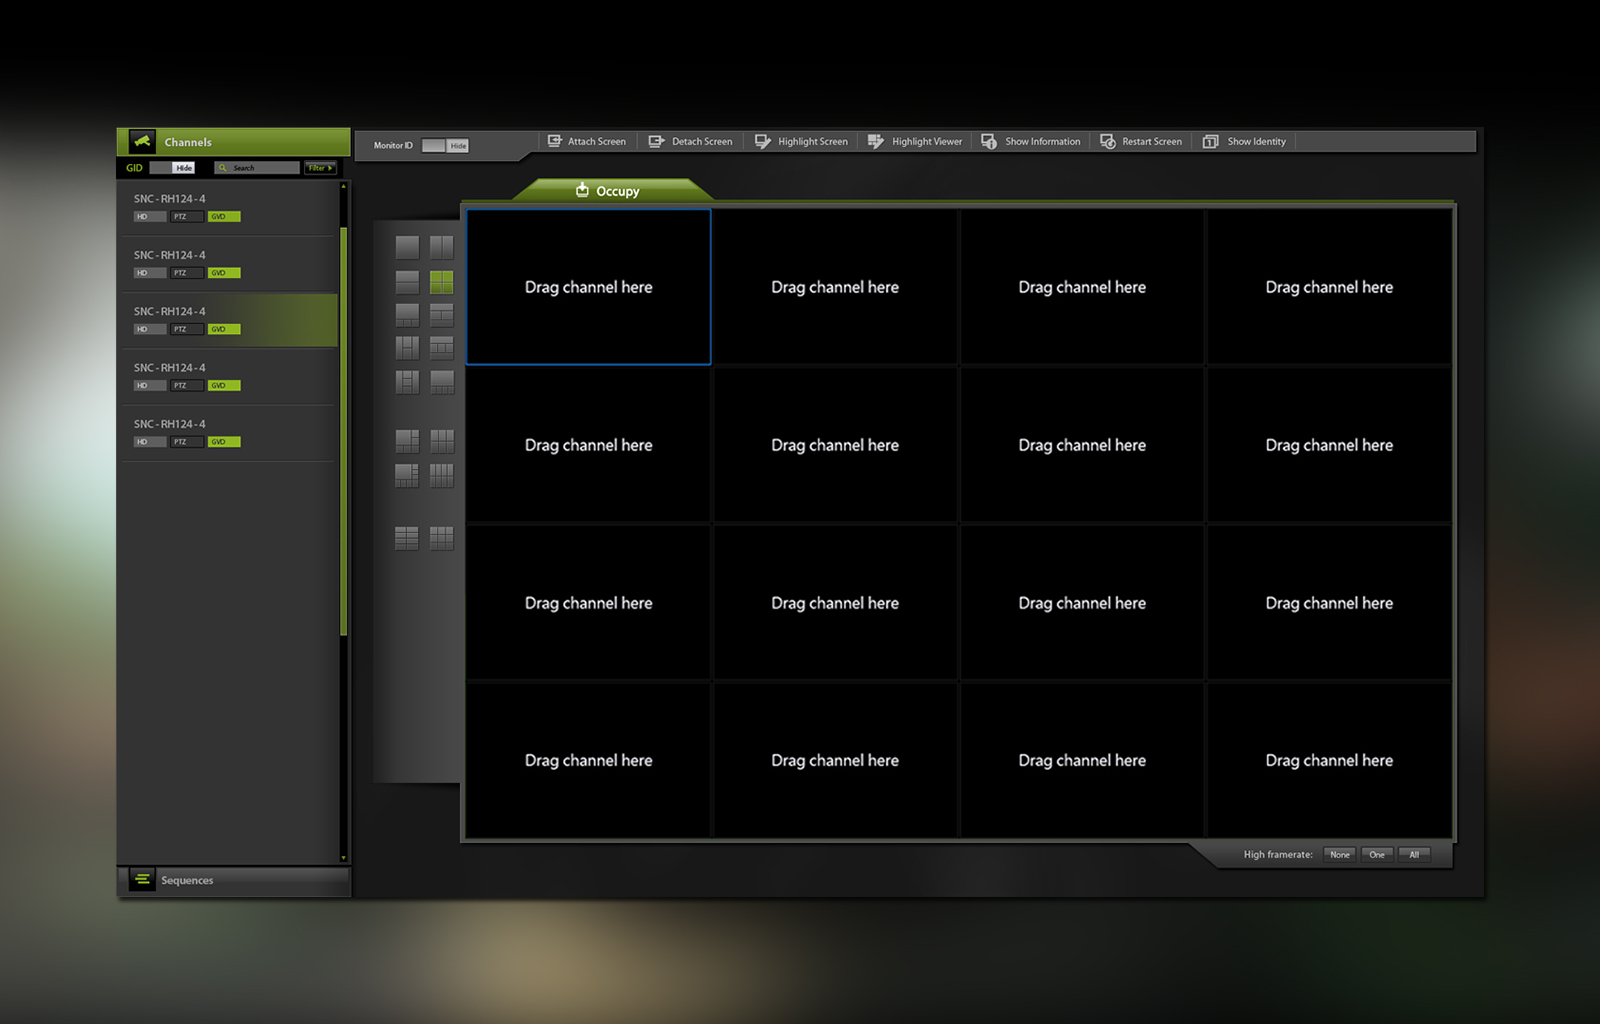Click the Detach Screen toolbar icon
The height and width of the screenshot is (1024, 1600).
(656, 142)
